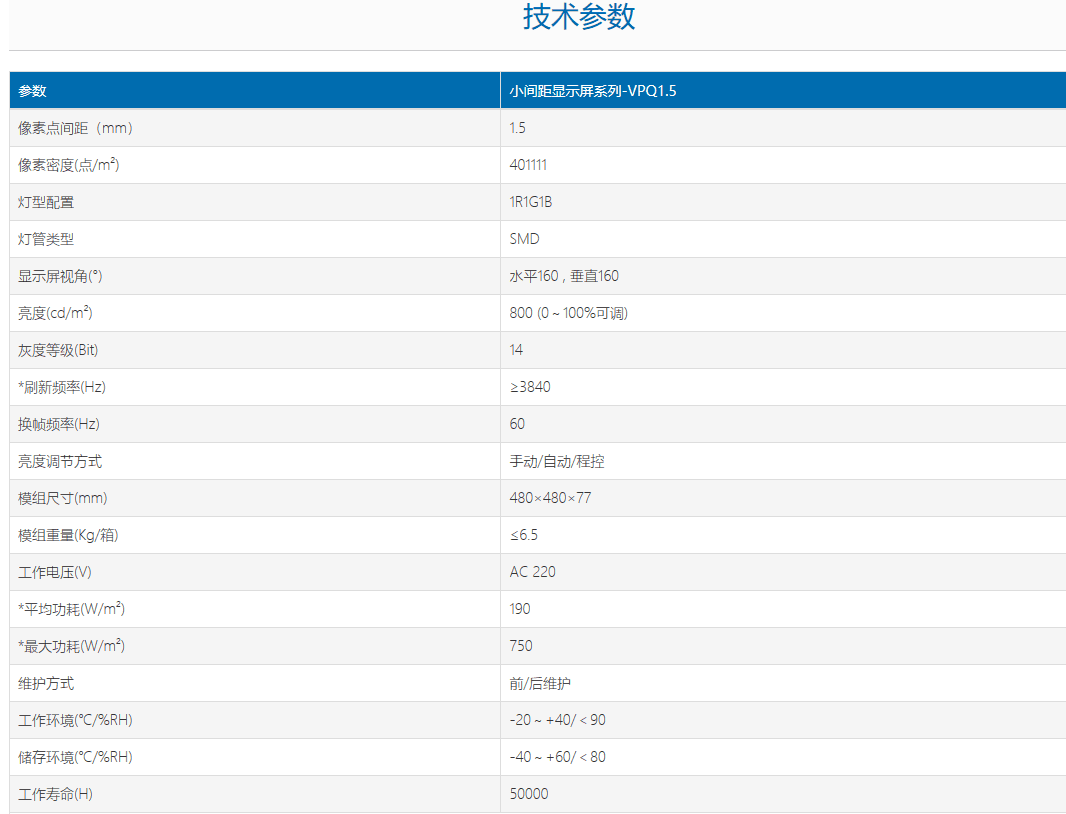Select the 灰度等级(Bit) row label
Viewport: 1066px width, 814px height.
click(58, 350)
